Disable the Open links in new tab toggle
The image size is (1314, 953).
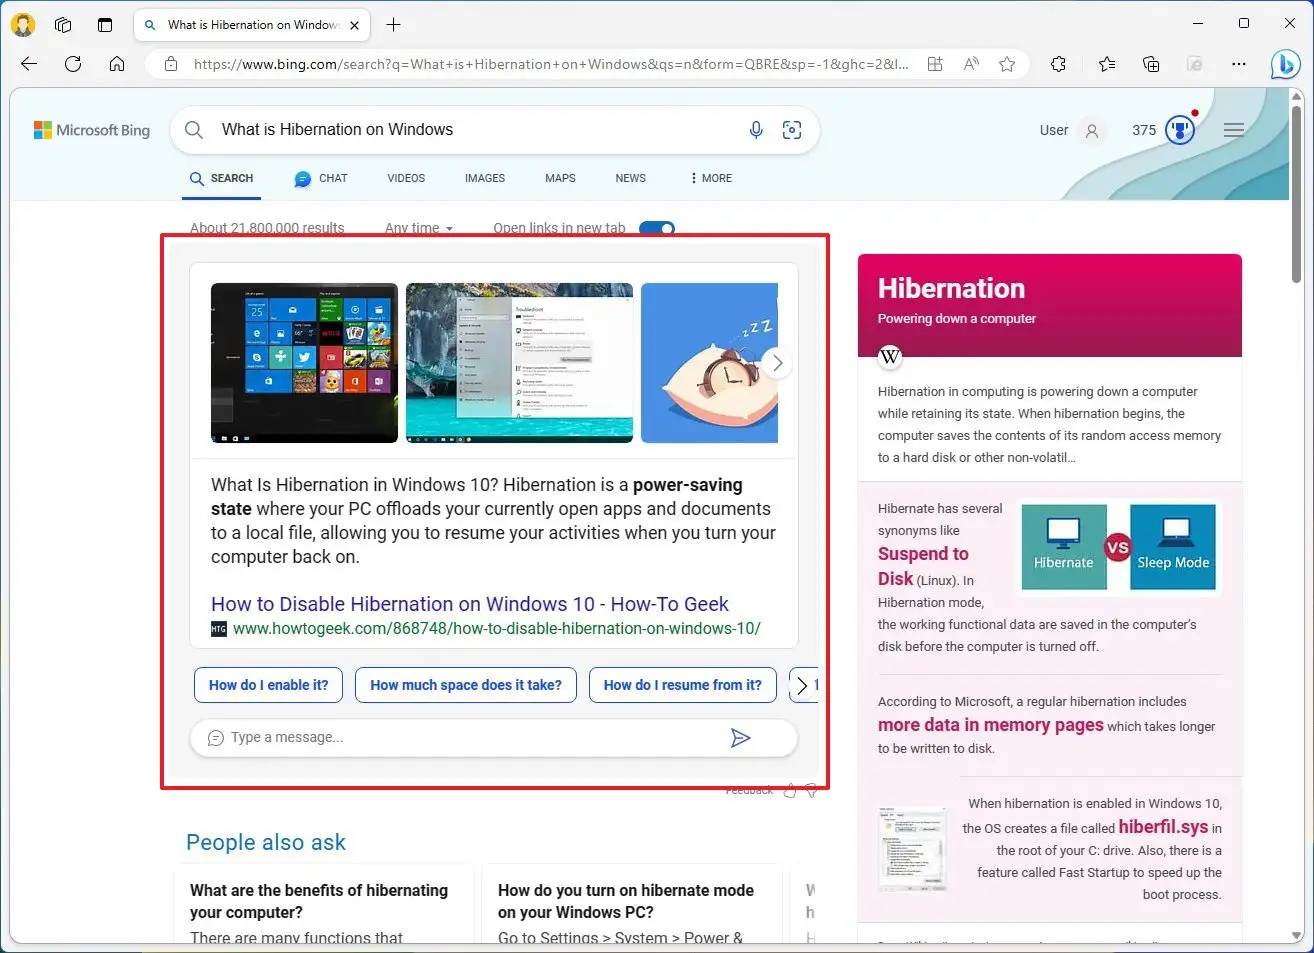657,228
